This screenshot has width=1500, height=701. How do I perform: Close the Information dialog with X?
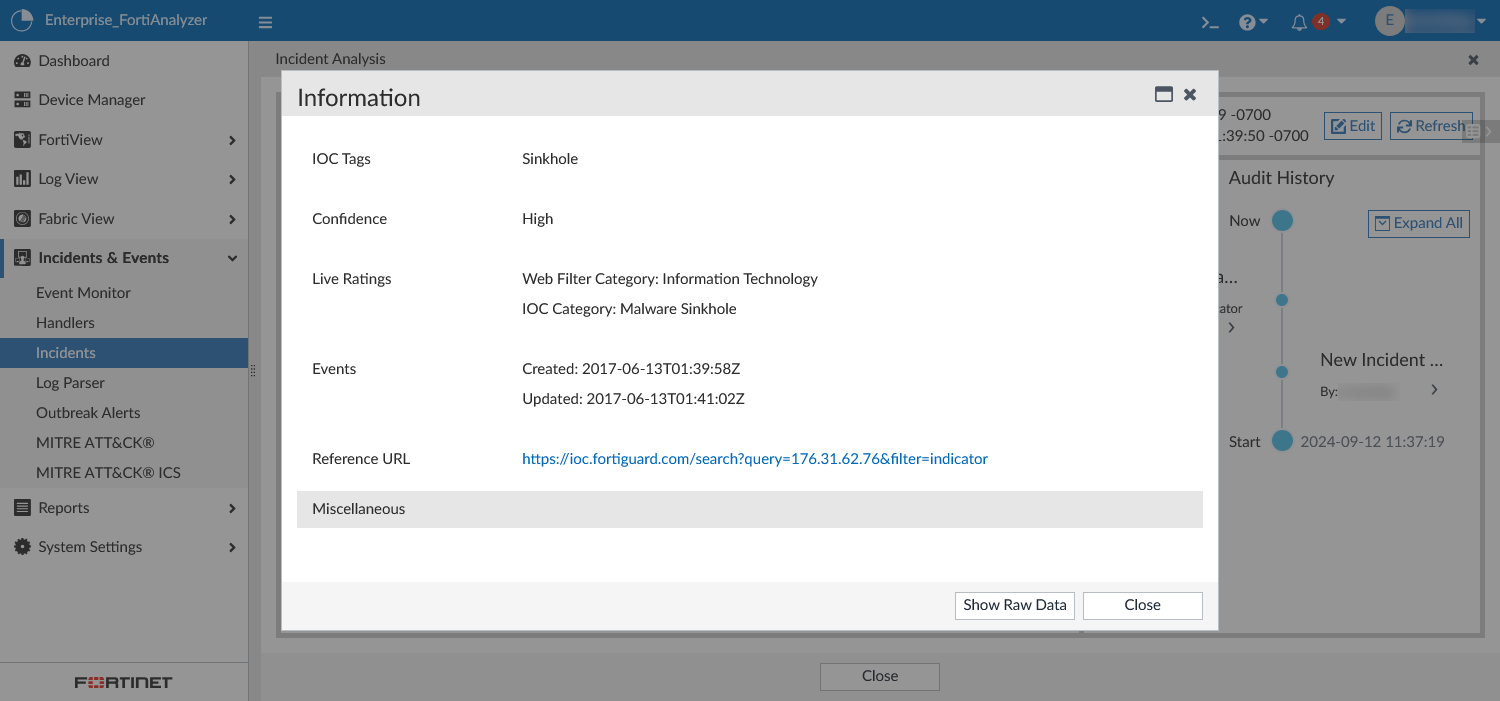click(1190, 94)
